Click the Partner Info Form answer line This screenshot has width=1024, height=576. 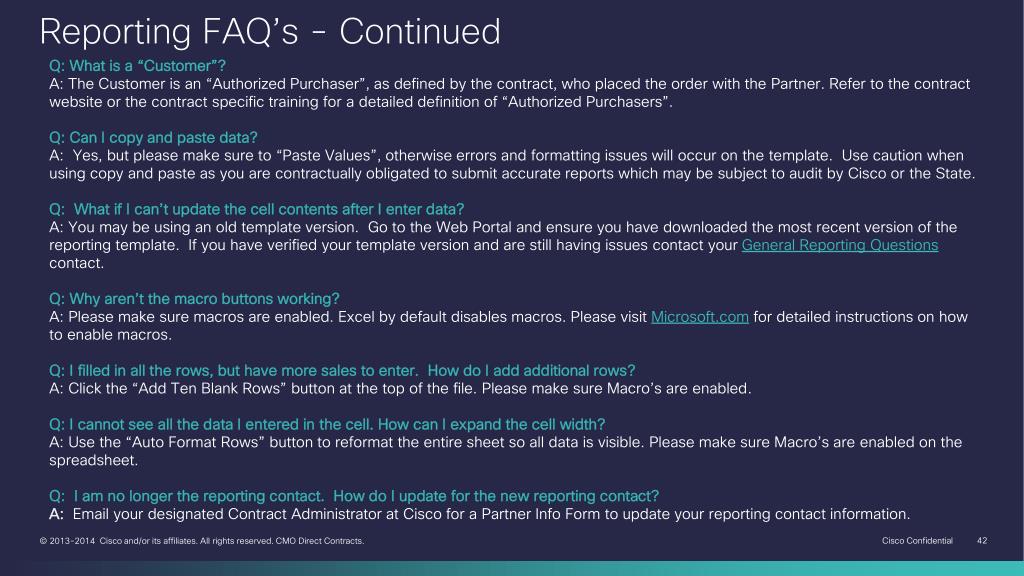pos(479,515)
